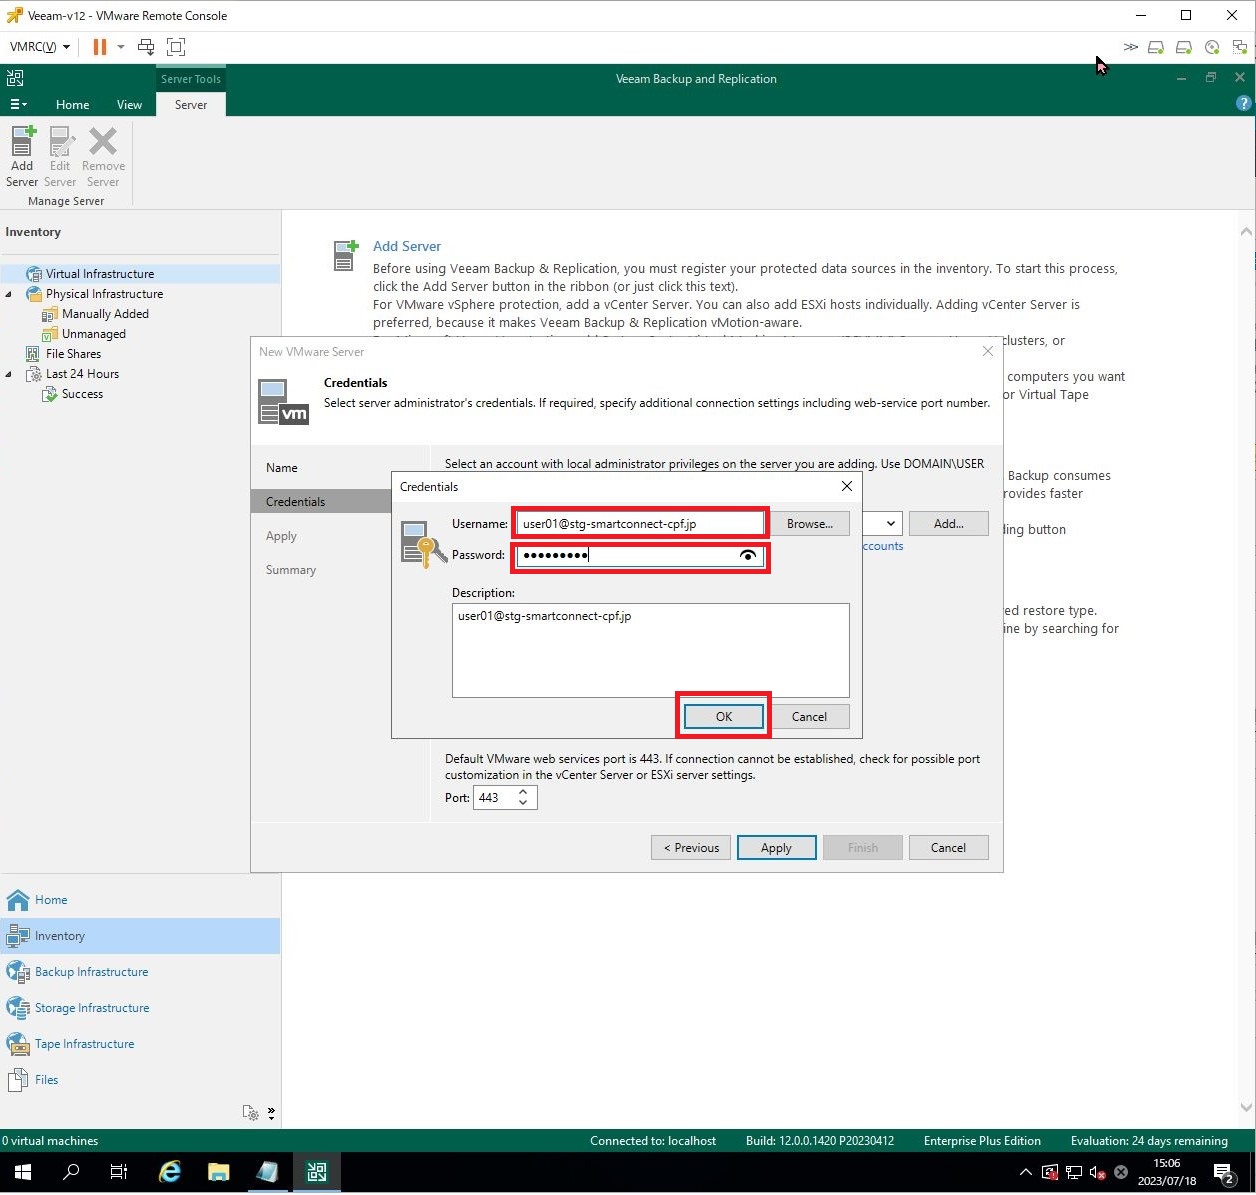This screenshot has height=1195, width=1256.
Task: Select Unmanaged tree item
Action: click(94, 334)
